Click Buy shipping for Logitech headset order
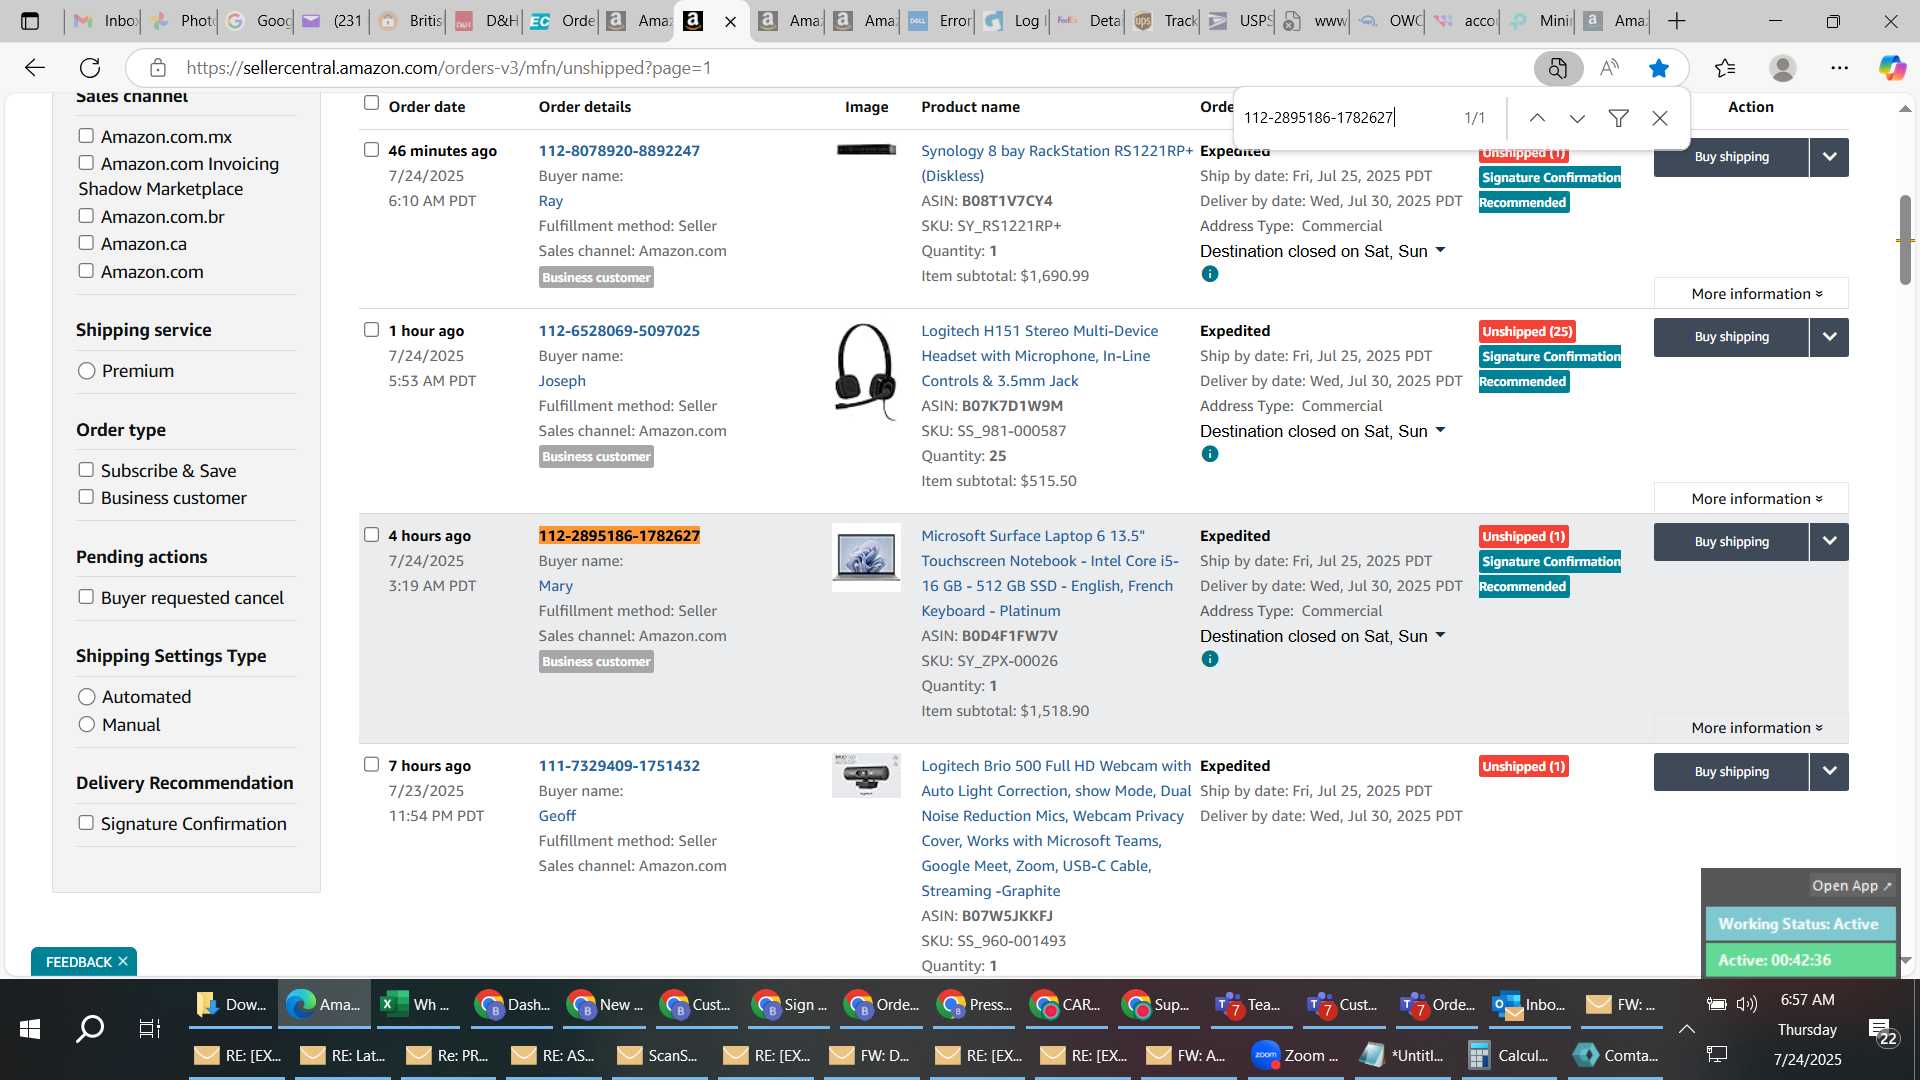1920x1080 pixels. (1731, 337)
